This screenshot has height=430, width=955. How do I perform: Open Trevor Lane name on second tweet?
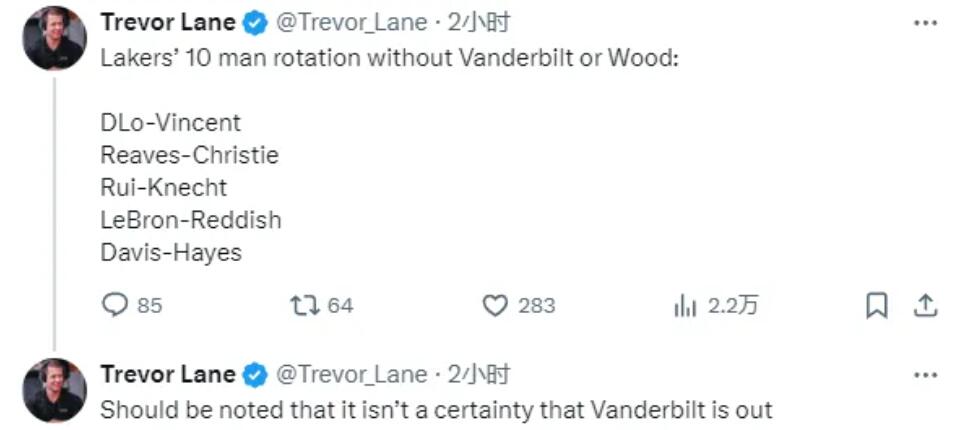click(168, 374)
